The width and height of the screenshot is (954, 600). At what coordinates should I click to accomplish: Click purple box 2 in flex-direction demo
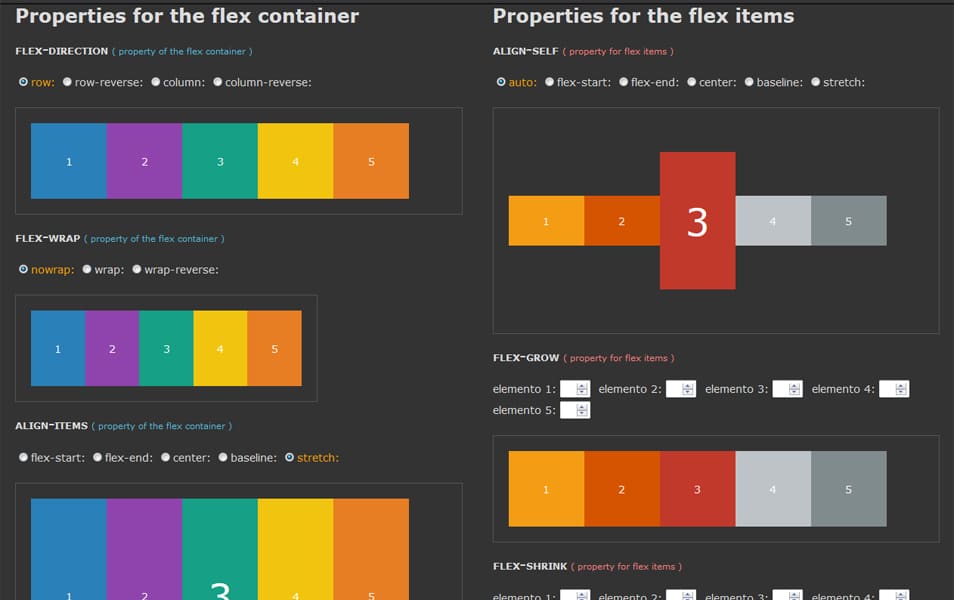click(x=144, y=161)
